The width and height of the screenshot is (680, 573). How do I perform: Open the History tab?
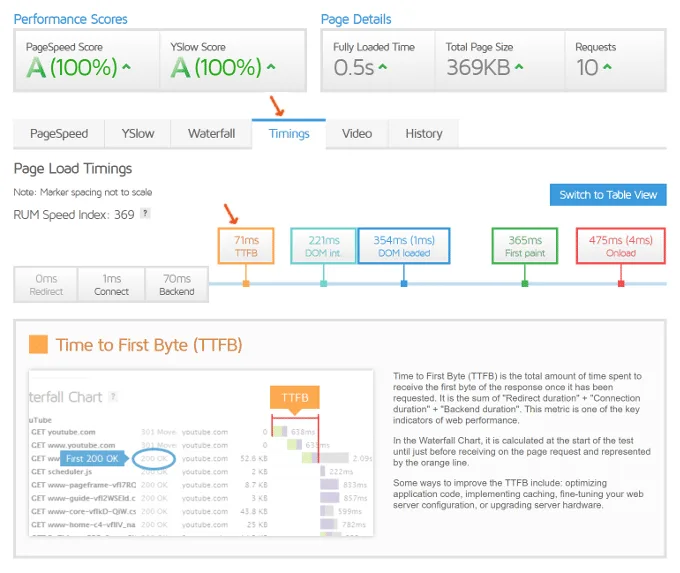click(x=424, y=134)
